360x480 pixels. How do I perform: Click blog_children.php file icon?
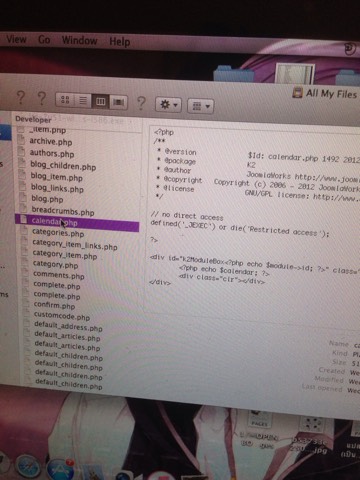[22, 163]
